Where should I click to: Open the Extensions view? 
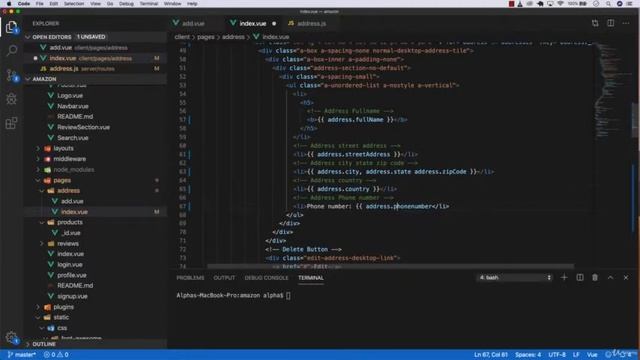[12, 123]
